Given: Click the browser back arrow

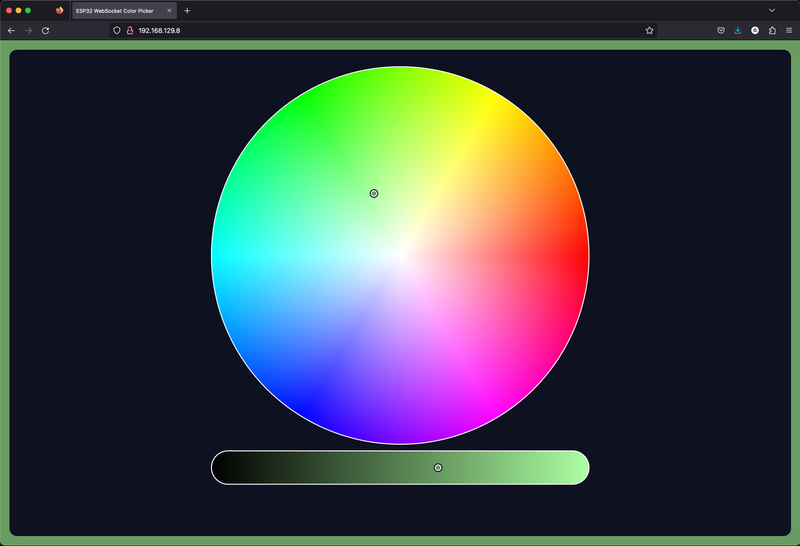Looking at the screenshot, I should coord(11,30).
